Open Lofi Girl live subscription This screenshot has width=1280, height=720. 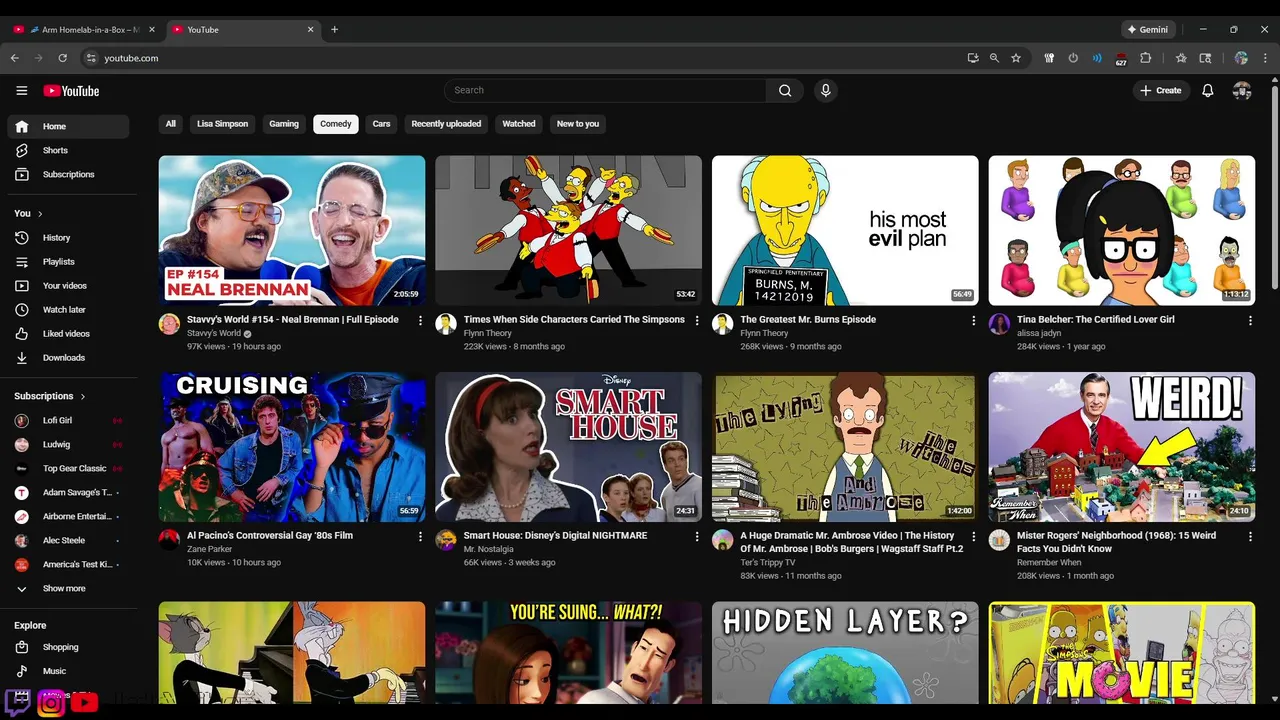tap(68, 420)
